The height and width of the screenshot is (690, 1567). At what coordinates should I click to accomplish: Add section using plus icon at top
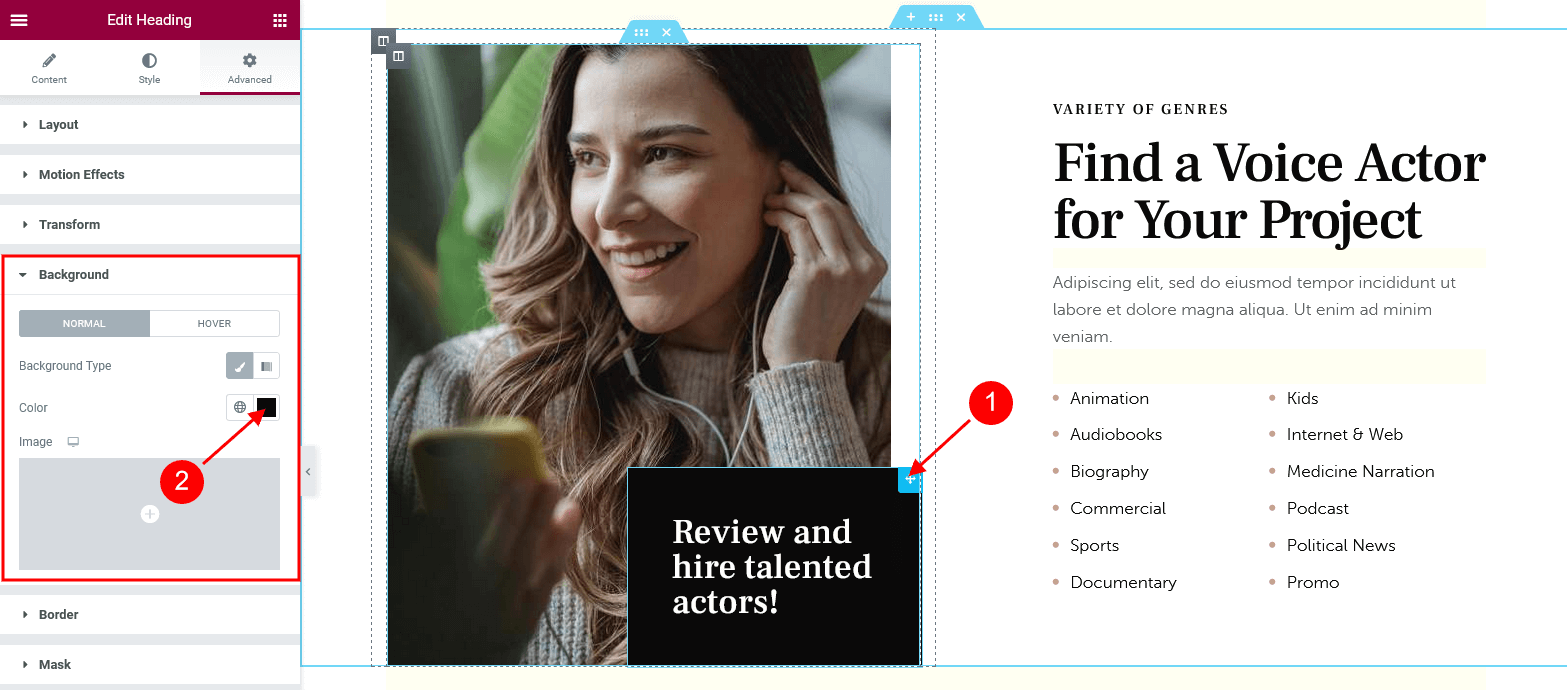[911, 17]
